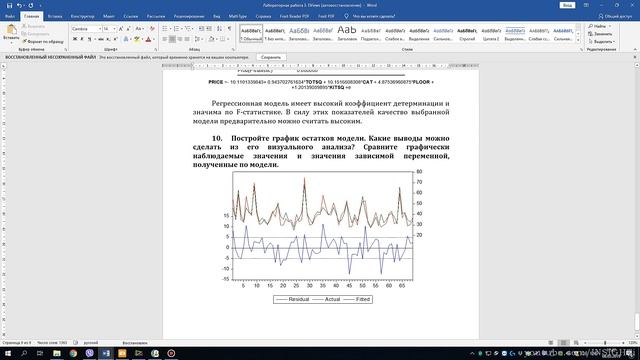This screenshot has width=640, height=360.
Task: Save the document from the quick access toolbar
Action: point(9,5)
